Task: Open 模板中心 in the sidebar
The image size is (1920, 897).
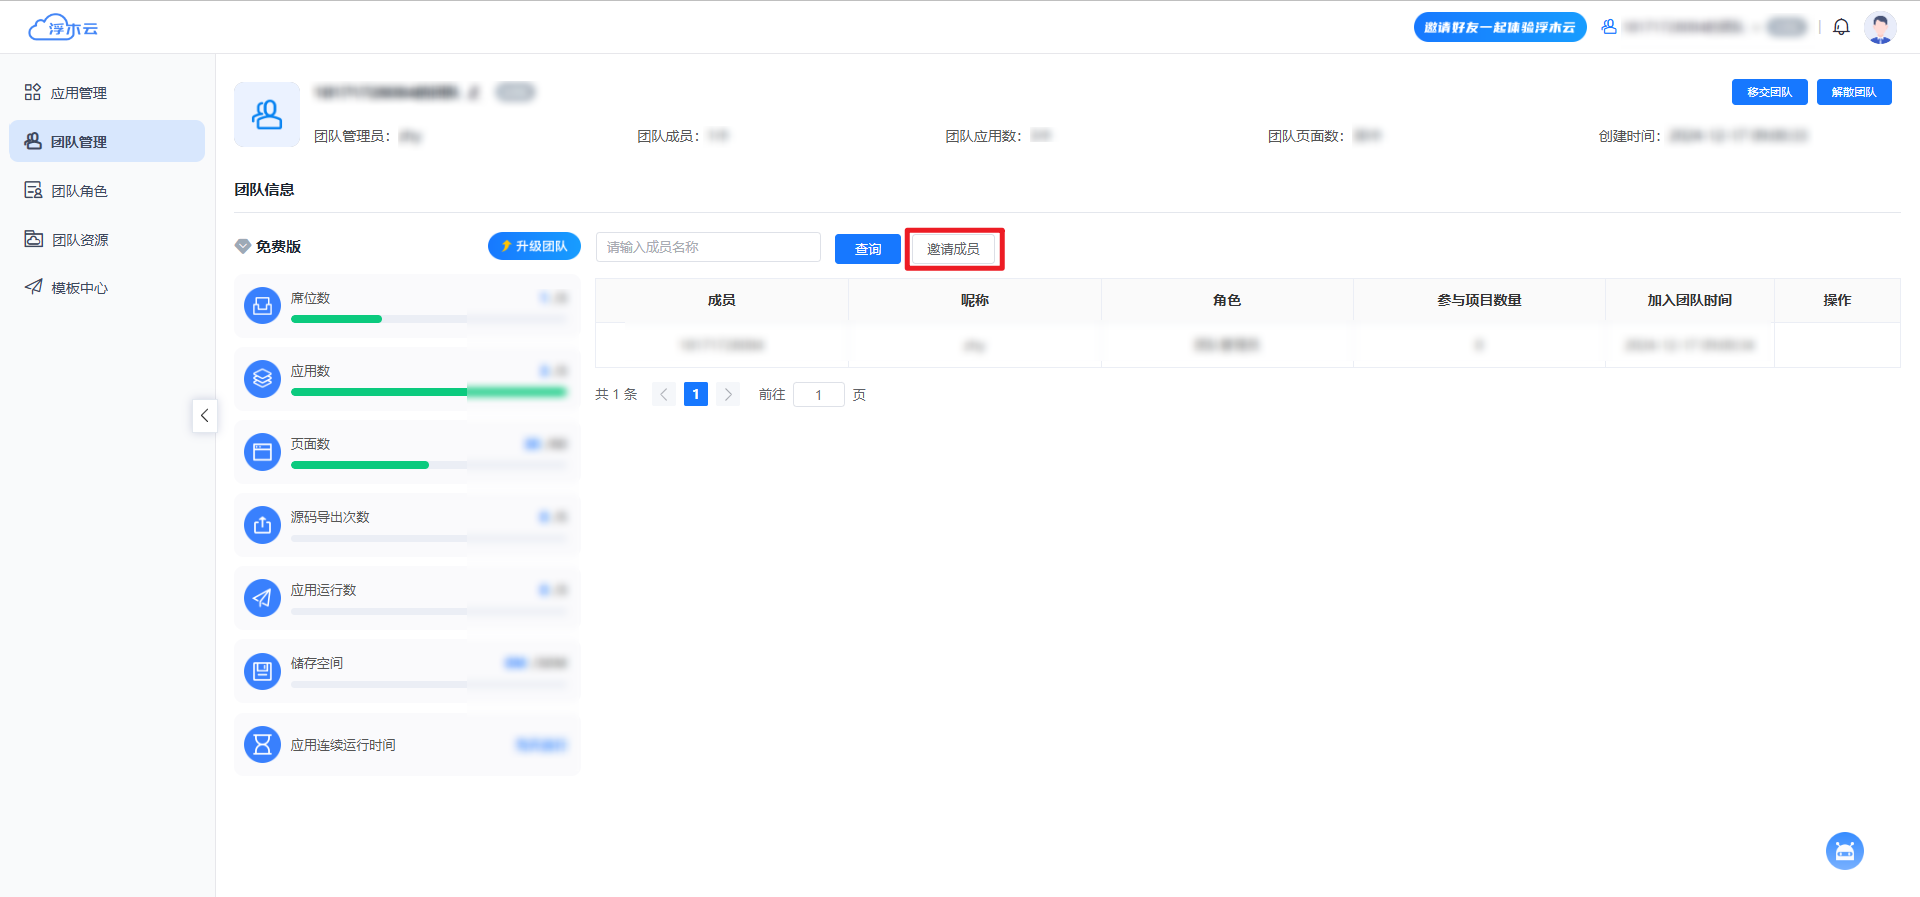Action: pyautogui.click(x=78, y=288)
